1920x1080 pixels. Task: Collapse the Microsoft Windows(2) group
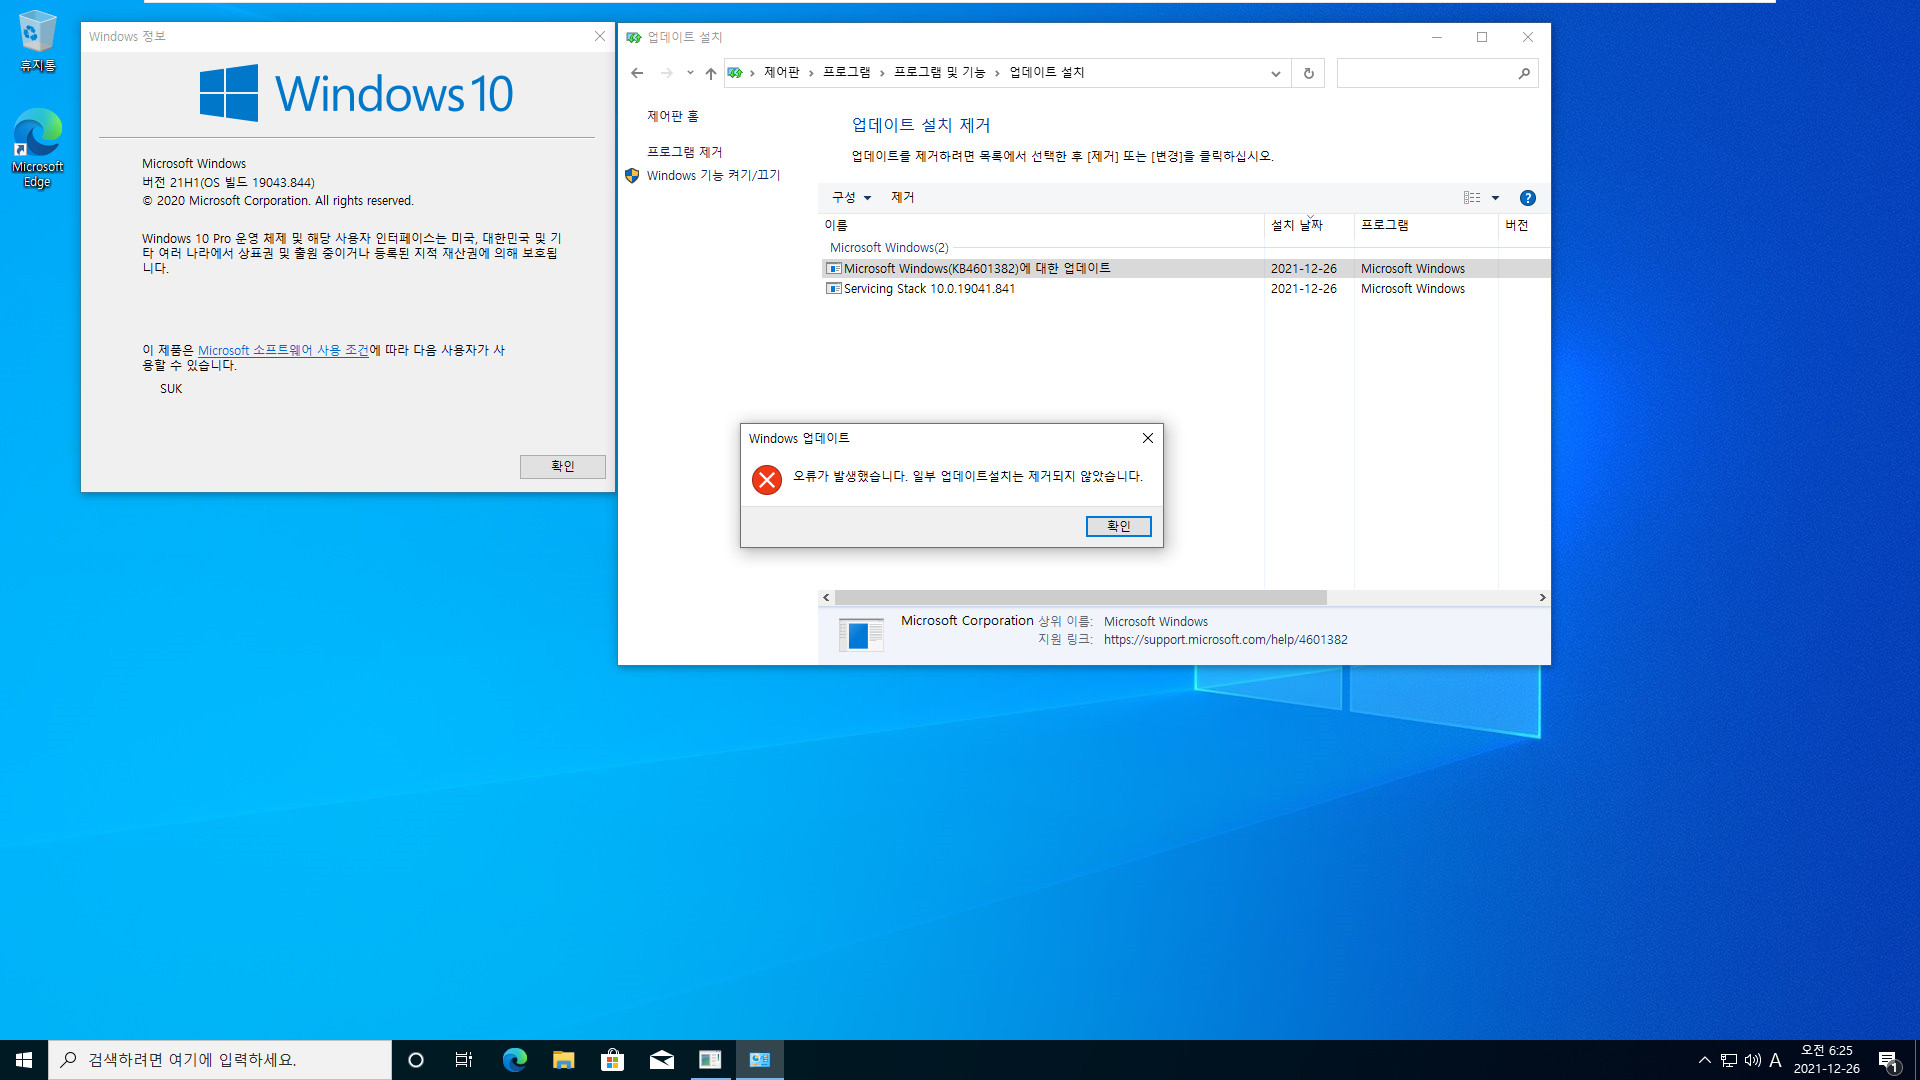click(x=889, y=248)
